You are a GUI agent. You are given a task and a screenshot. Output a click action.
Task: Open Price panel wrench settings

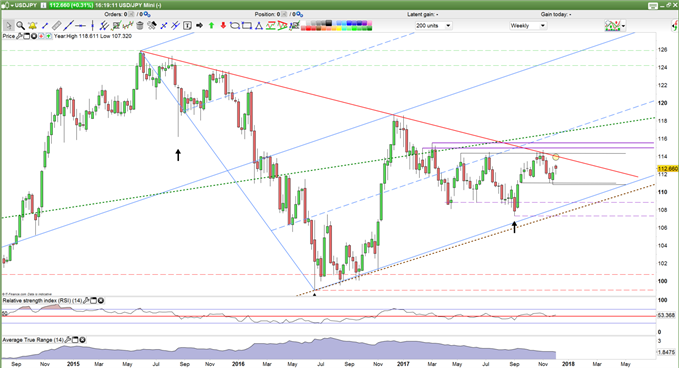[19, 36]
